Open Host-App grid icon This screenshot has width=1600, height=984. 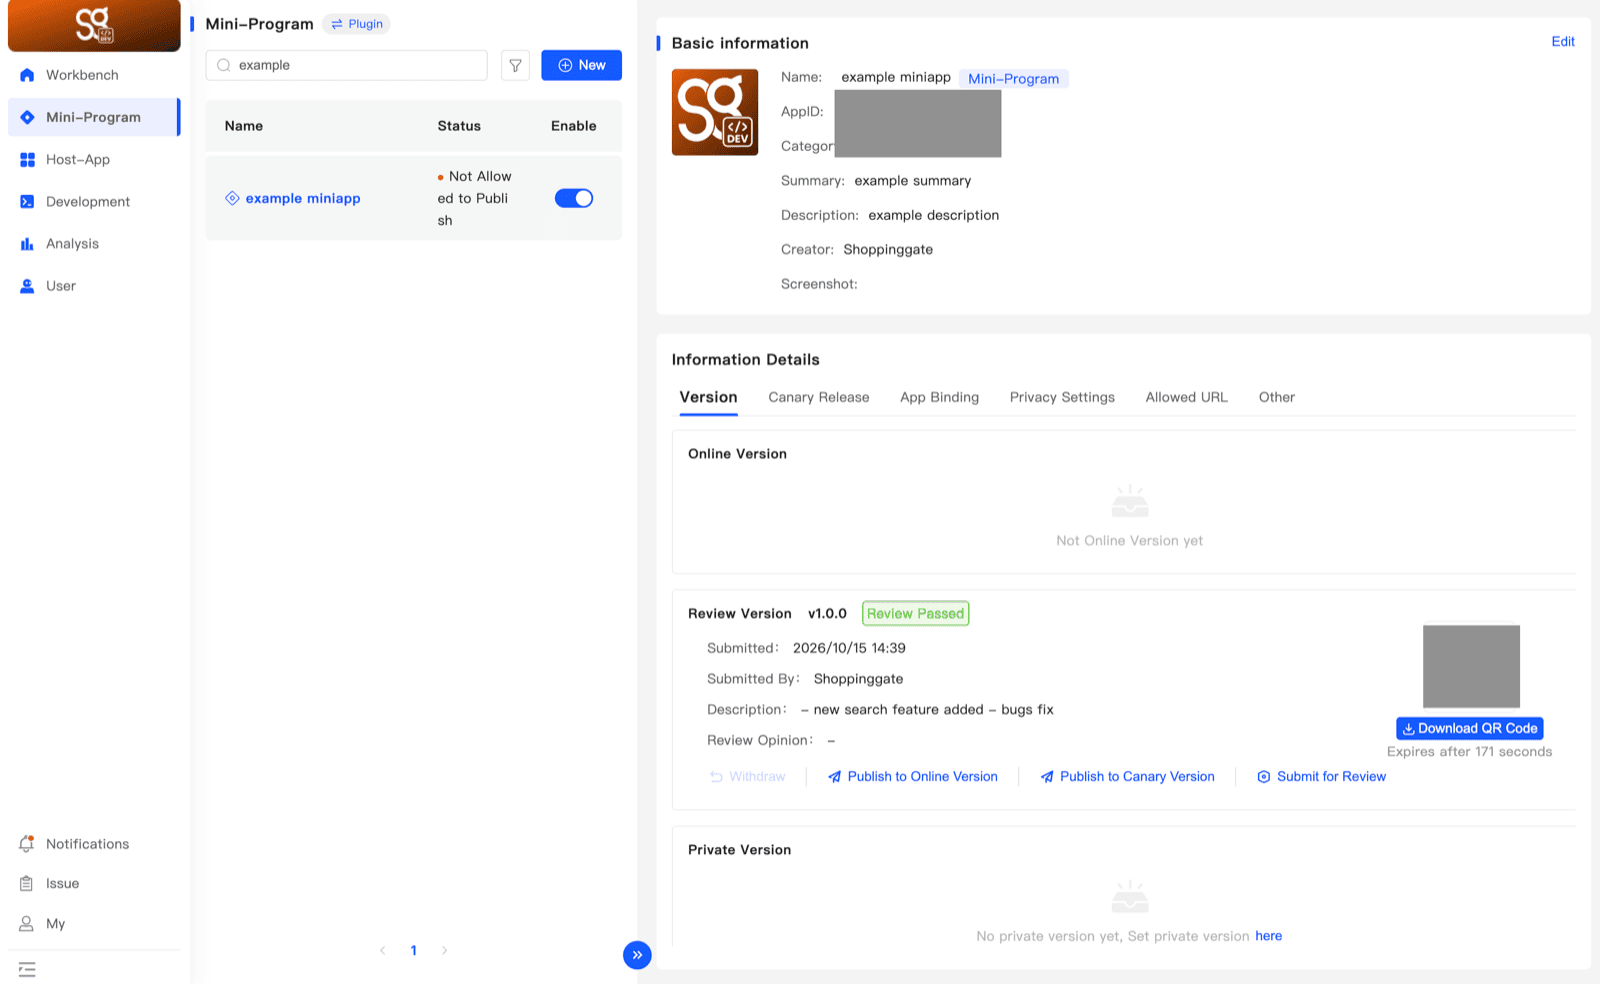(27, 159)
